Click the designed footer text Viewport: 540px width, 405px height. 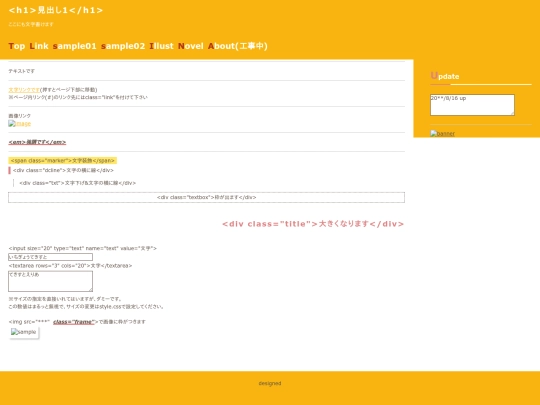(x=270, y=383)
